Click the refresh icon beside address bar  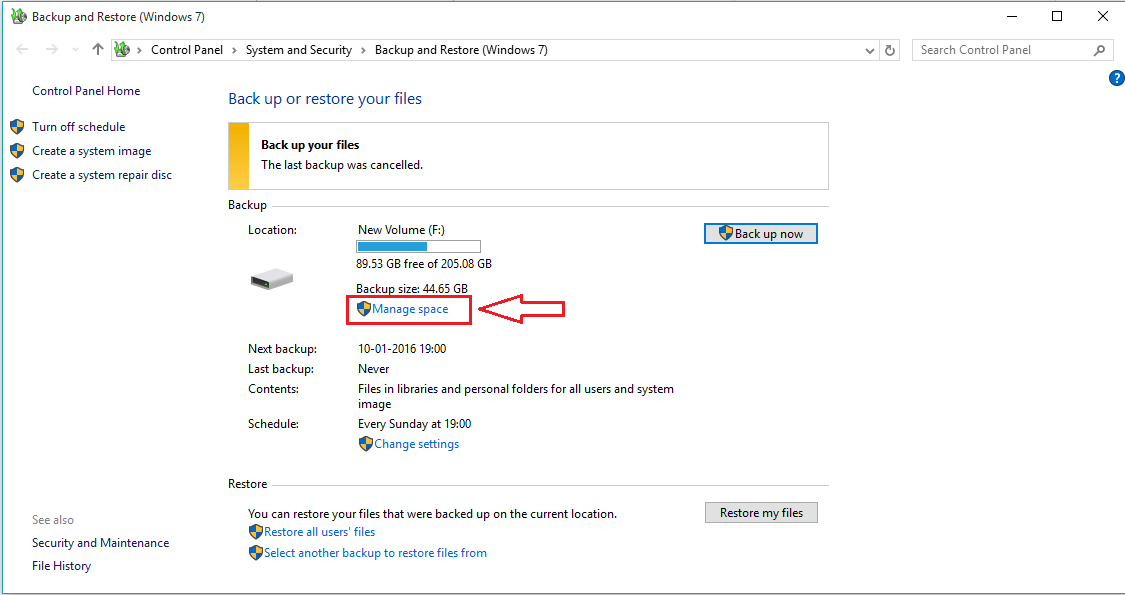point(890,50)
